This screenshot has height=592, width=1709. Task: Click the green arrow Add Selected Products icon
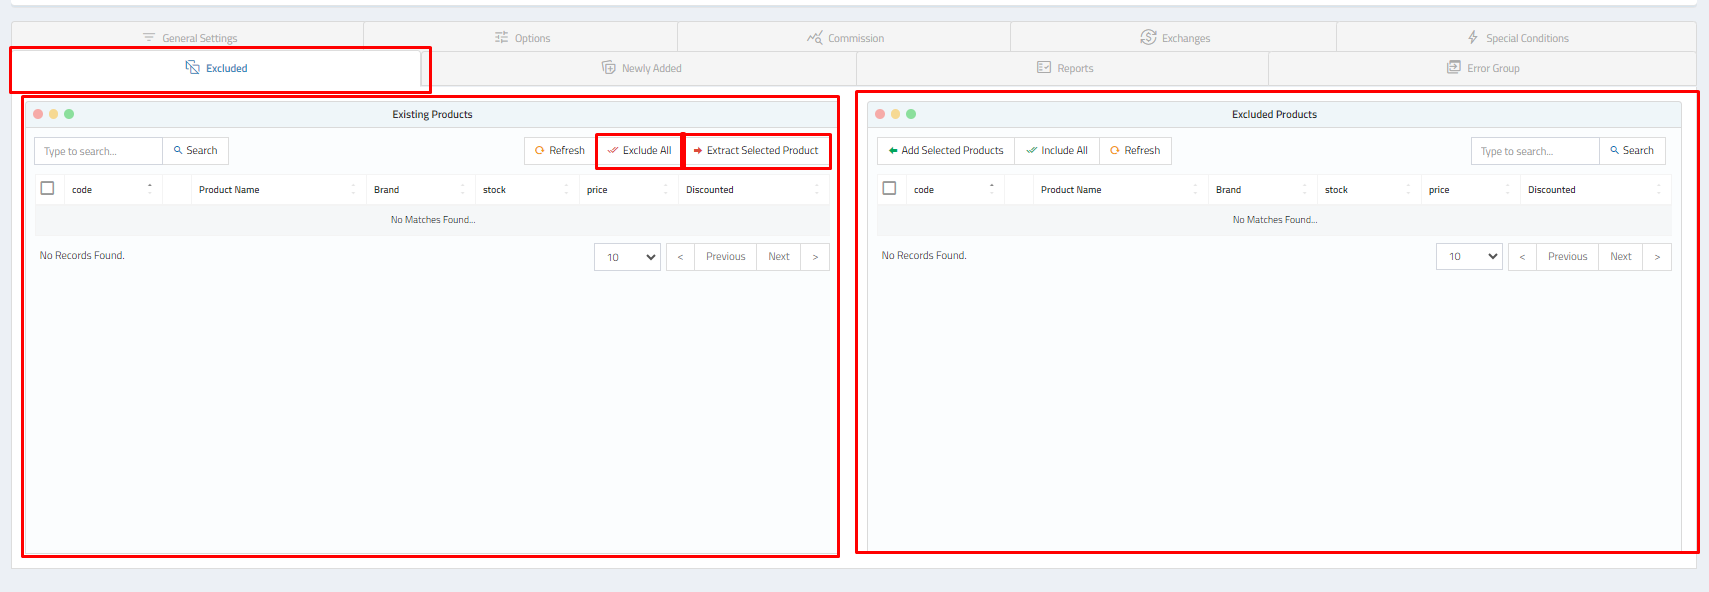(x=892, y=151)
